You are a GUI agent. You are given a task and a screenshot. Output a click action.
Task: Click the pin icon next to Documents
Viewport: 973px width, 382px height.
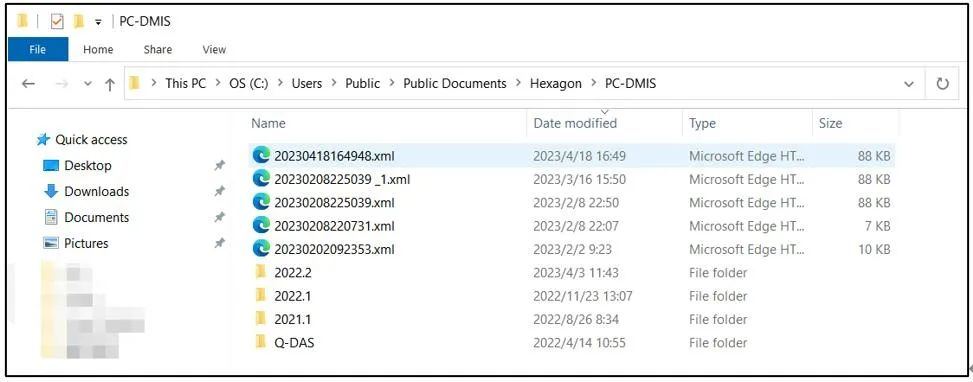click(x=219, y=218)
